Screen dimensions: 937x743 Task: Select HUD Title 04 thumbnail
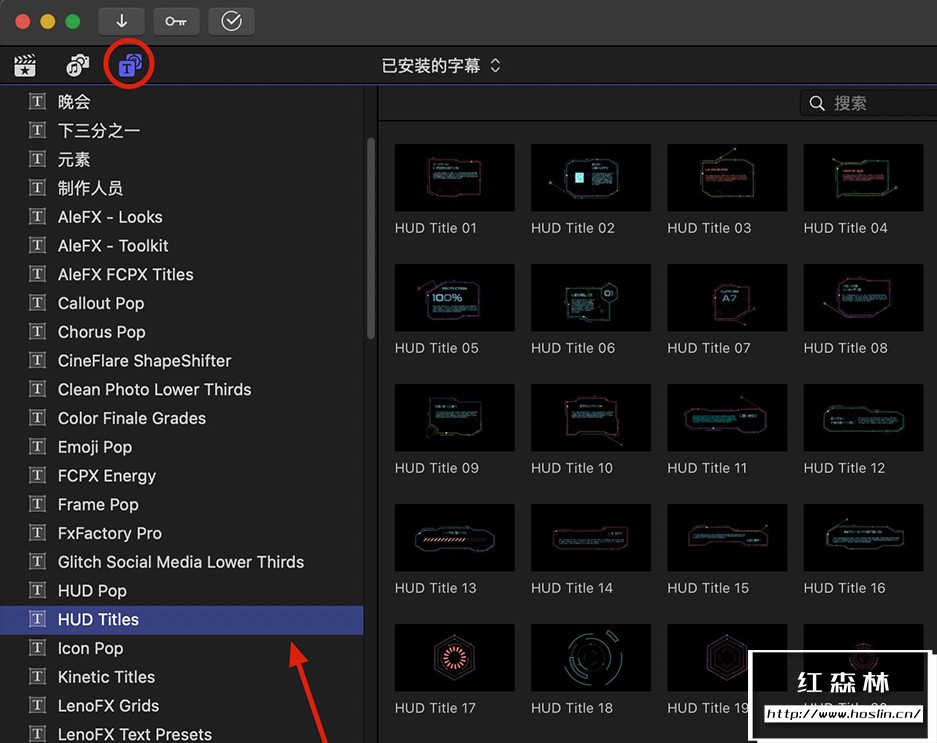tap(863, 178)
